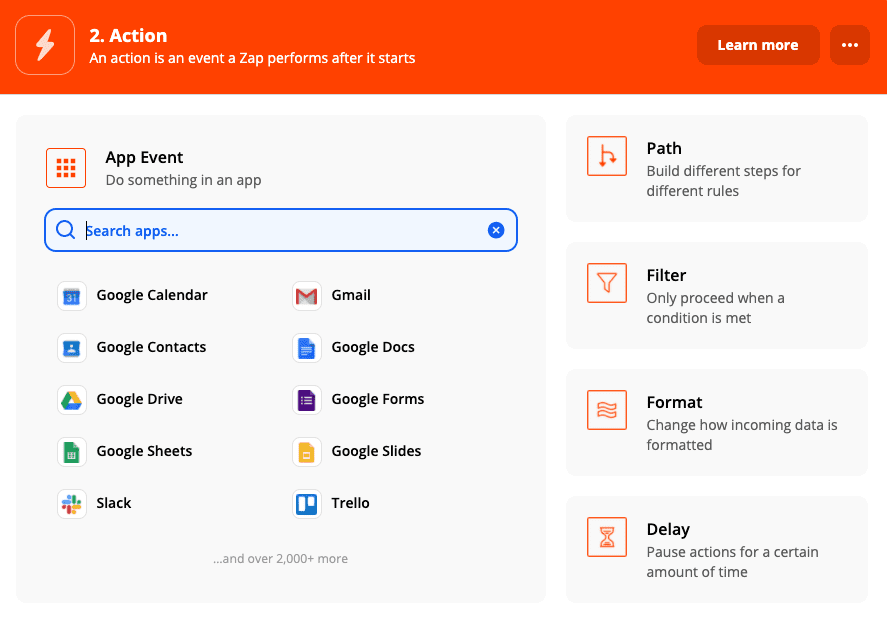Select the Google Drive icon
The image size is (887, 620).
(72, 400)
